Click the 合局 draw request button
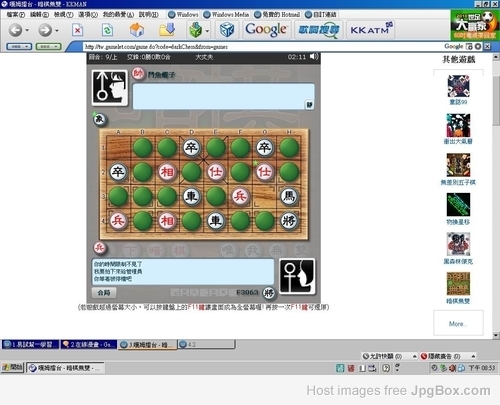The image size is (500, 405). point(104,293)
